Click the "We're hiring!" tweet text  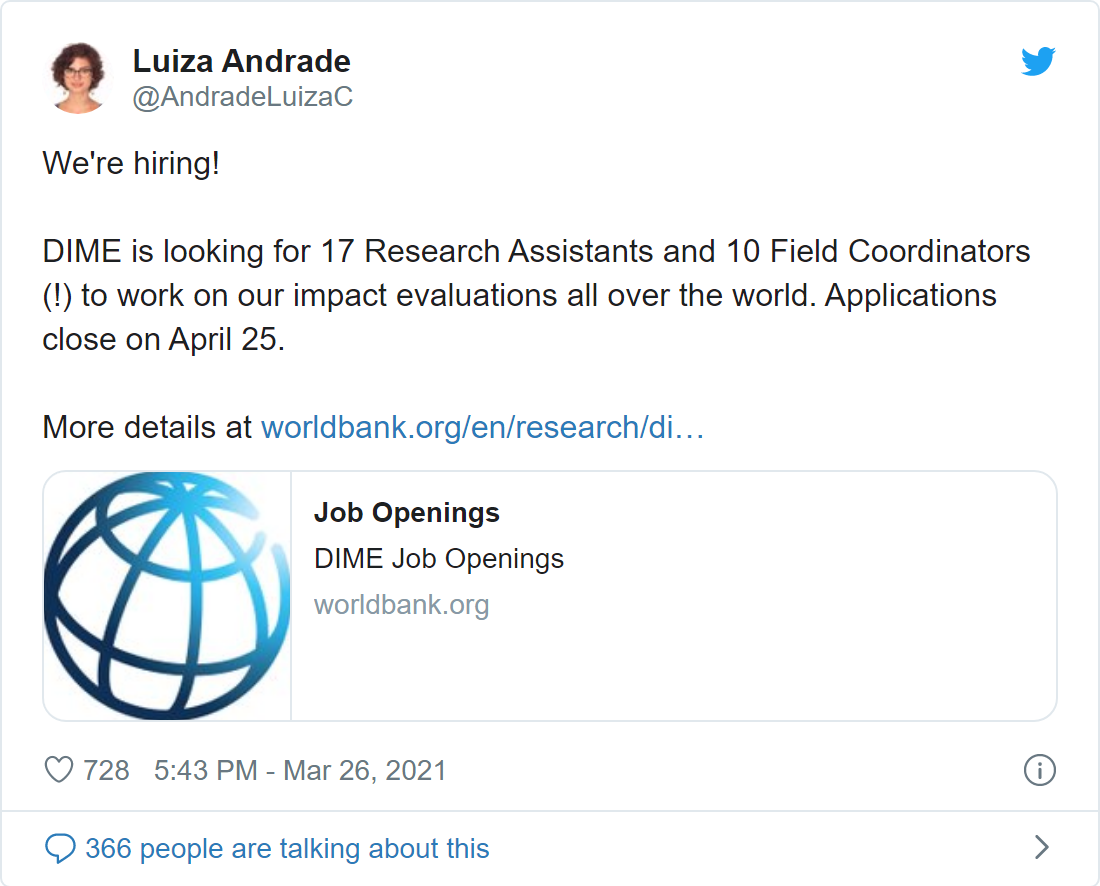pyautogui.click(x=131, y=163)
